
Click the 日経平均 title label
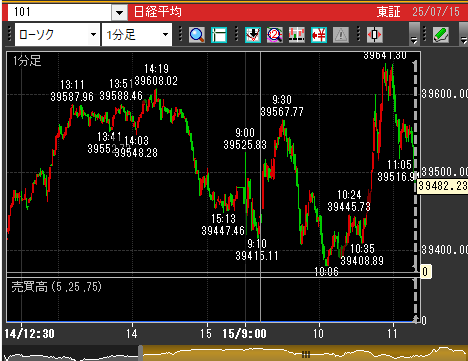157,12
